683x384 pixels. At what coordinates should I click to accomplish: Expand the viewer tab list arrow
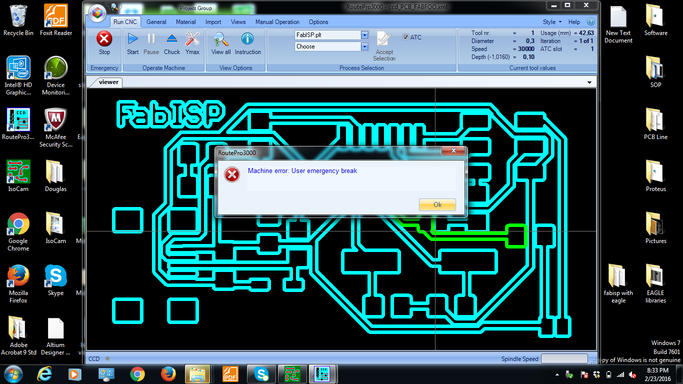[x=589, y=82]
